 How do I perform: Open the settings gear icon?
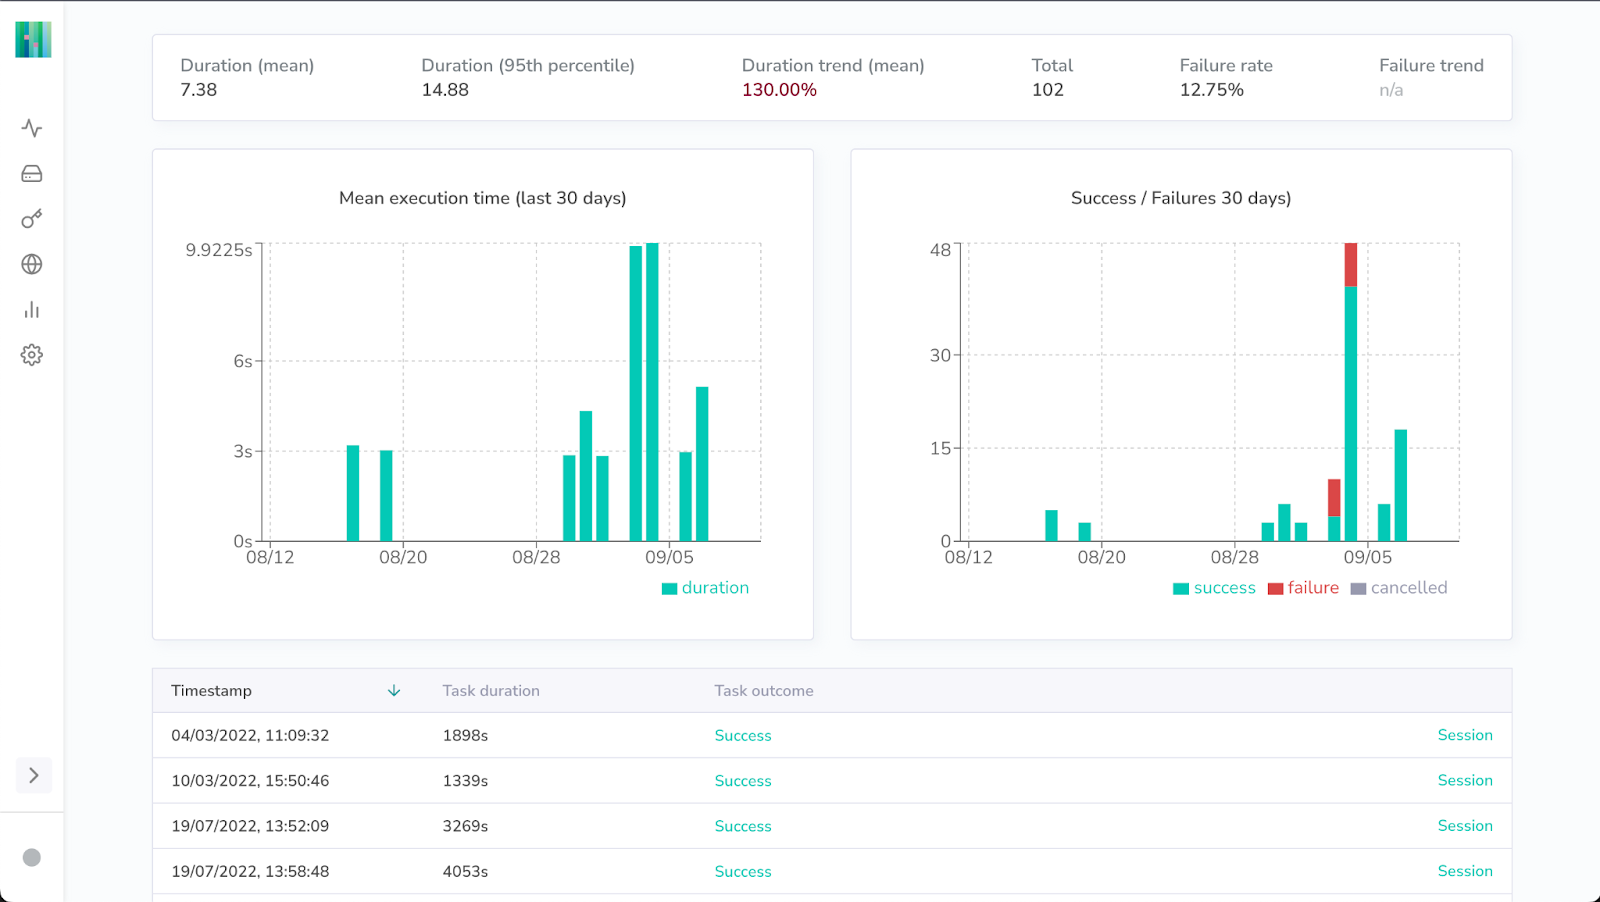(x=32, y=355)
